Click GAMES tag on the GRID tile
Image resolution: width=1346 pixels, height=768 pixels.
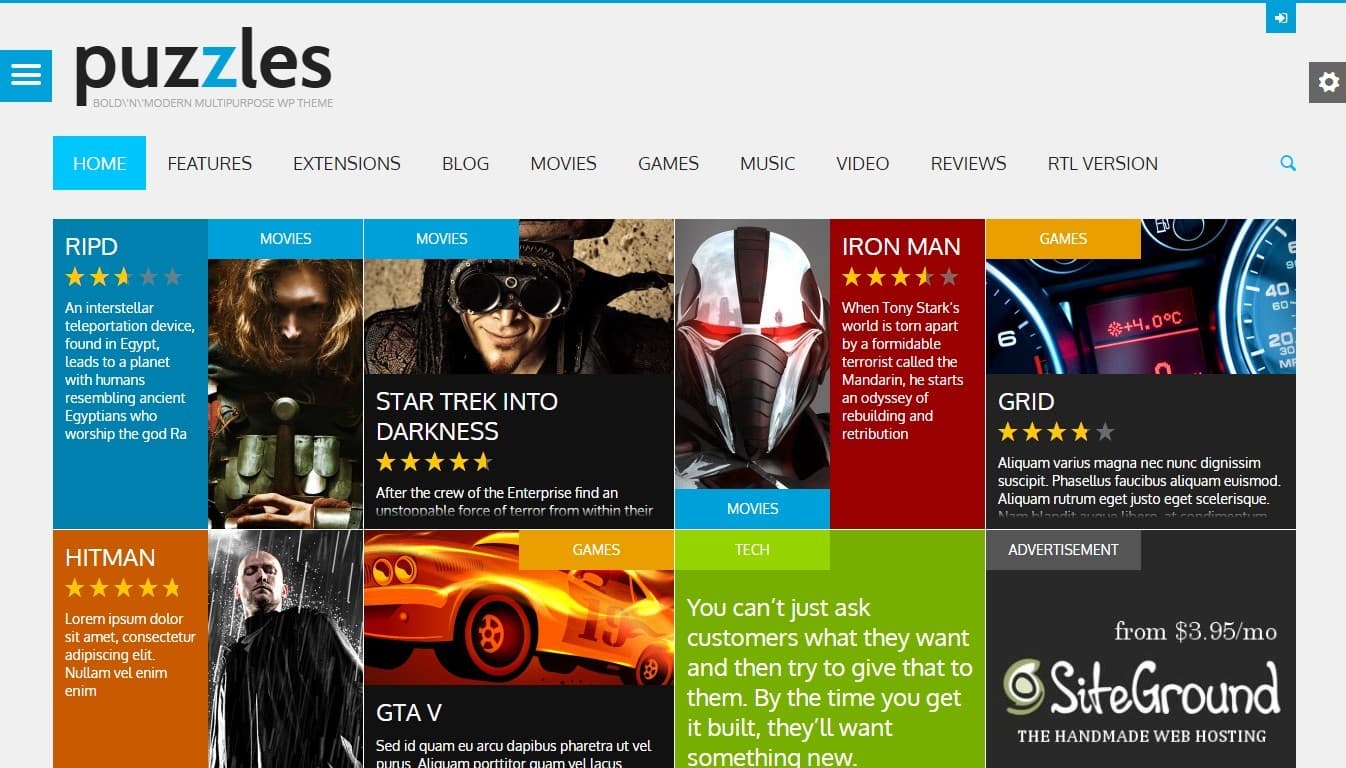pos(1063,239)
